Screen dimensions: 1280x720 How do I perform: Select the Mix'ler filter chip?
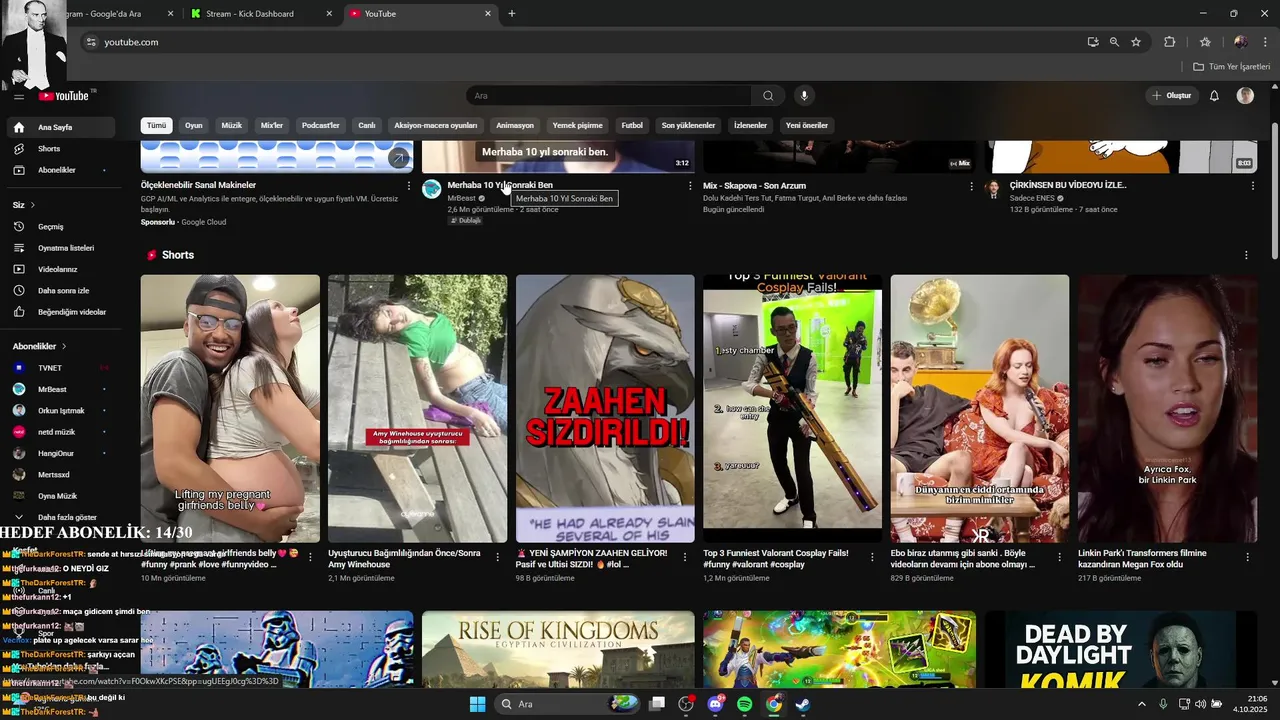tap(272, 126)
